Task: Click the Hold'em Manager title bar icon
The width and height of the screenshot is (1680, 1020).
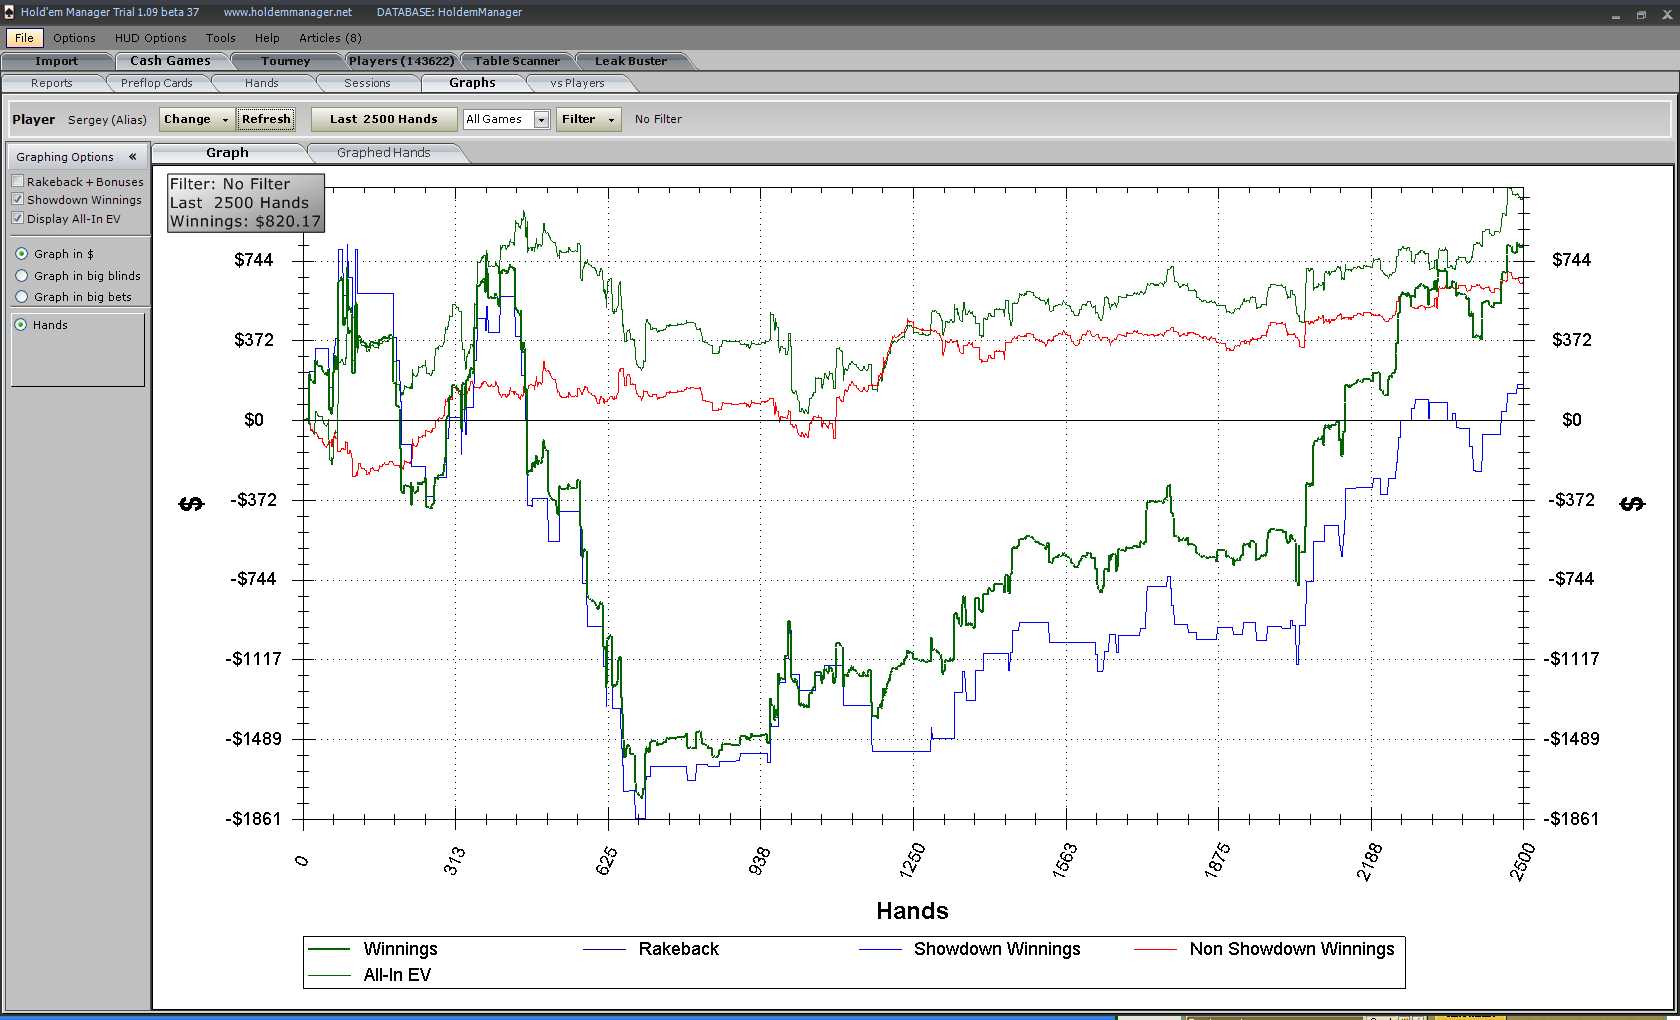Action: click(9, 12)
